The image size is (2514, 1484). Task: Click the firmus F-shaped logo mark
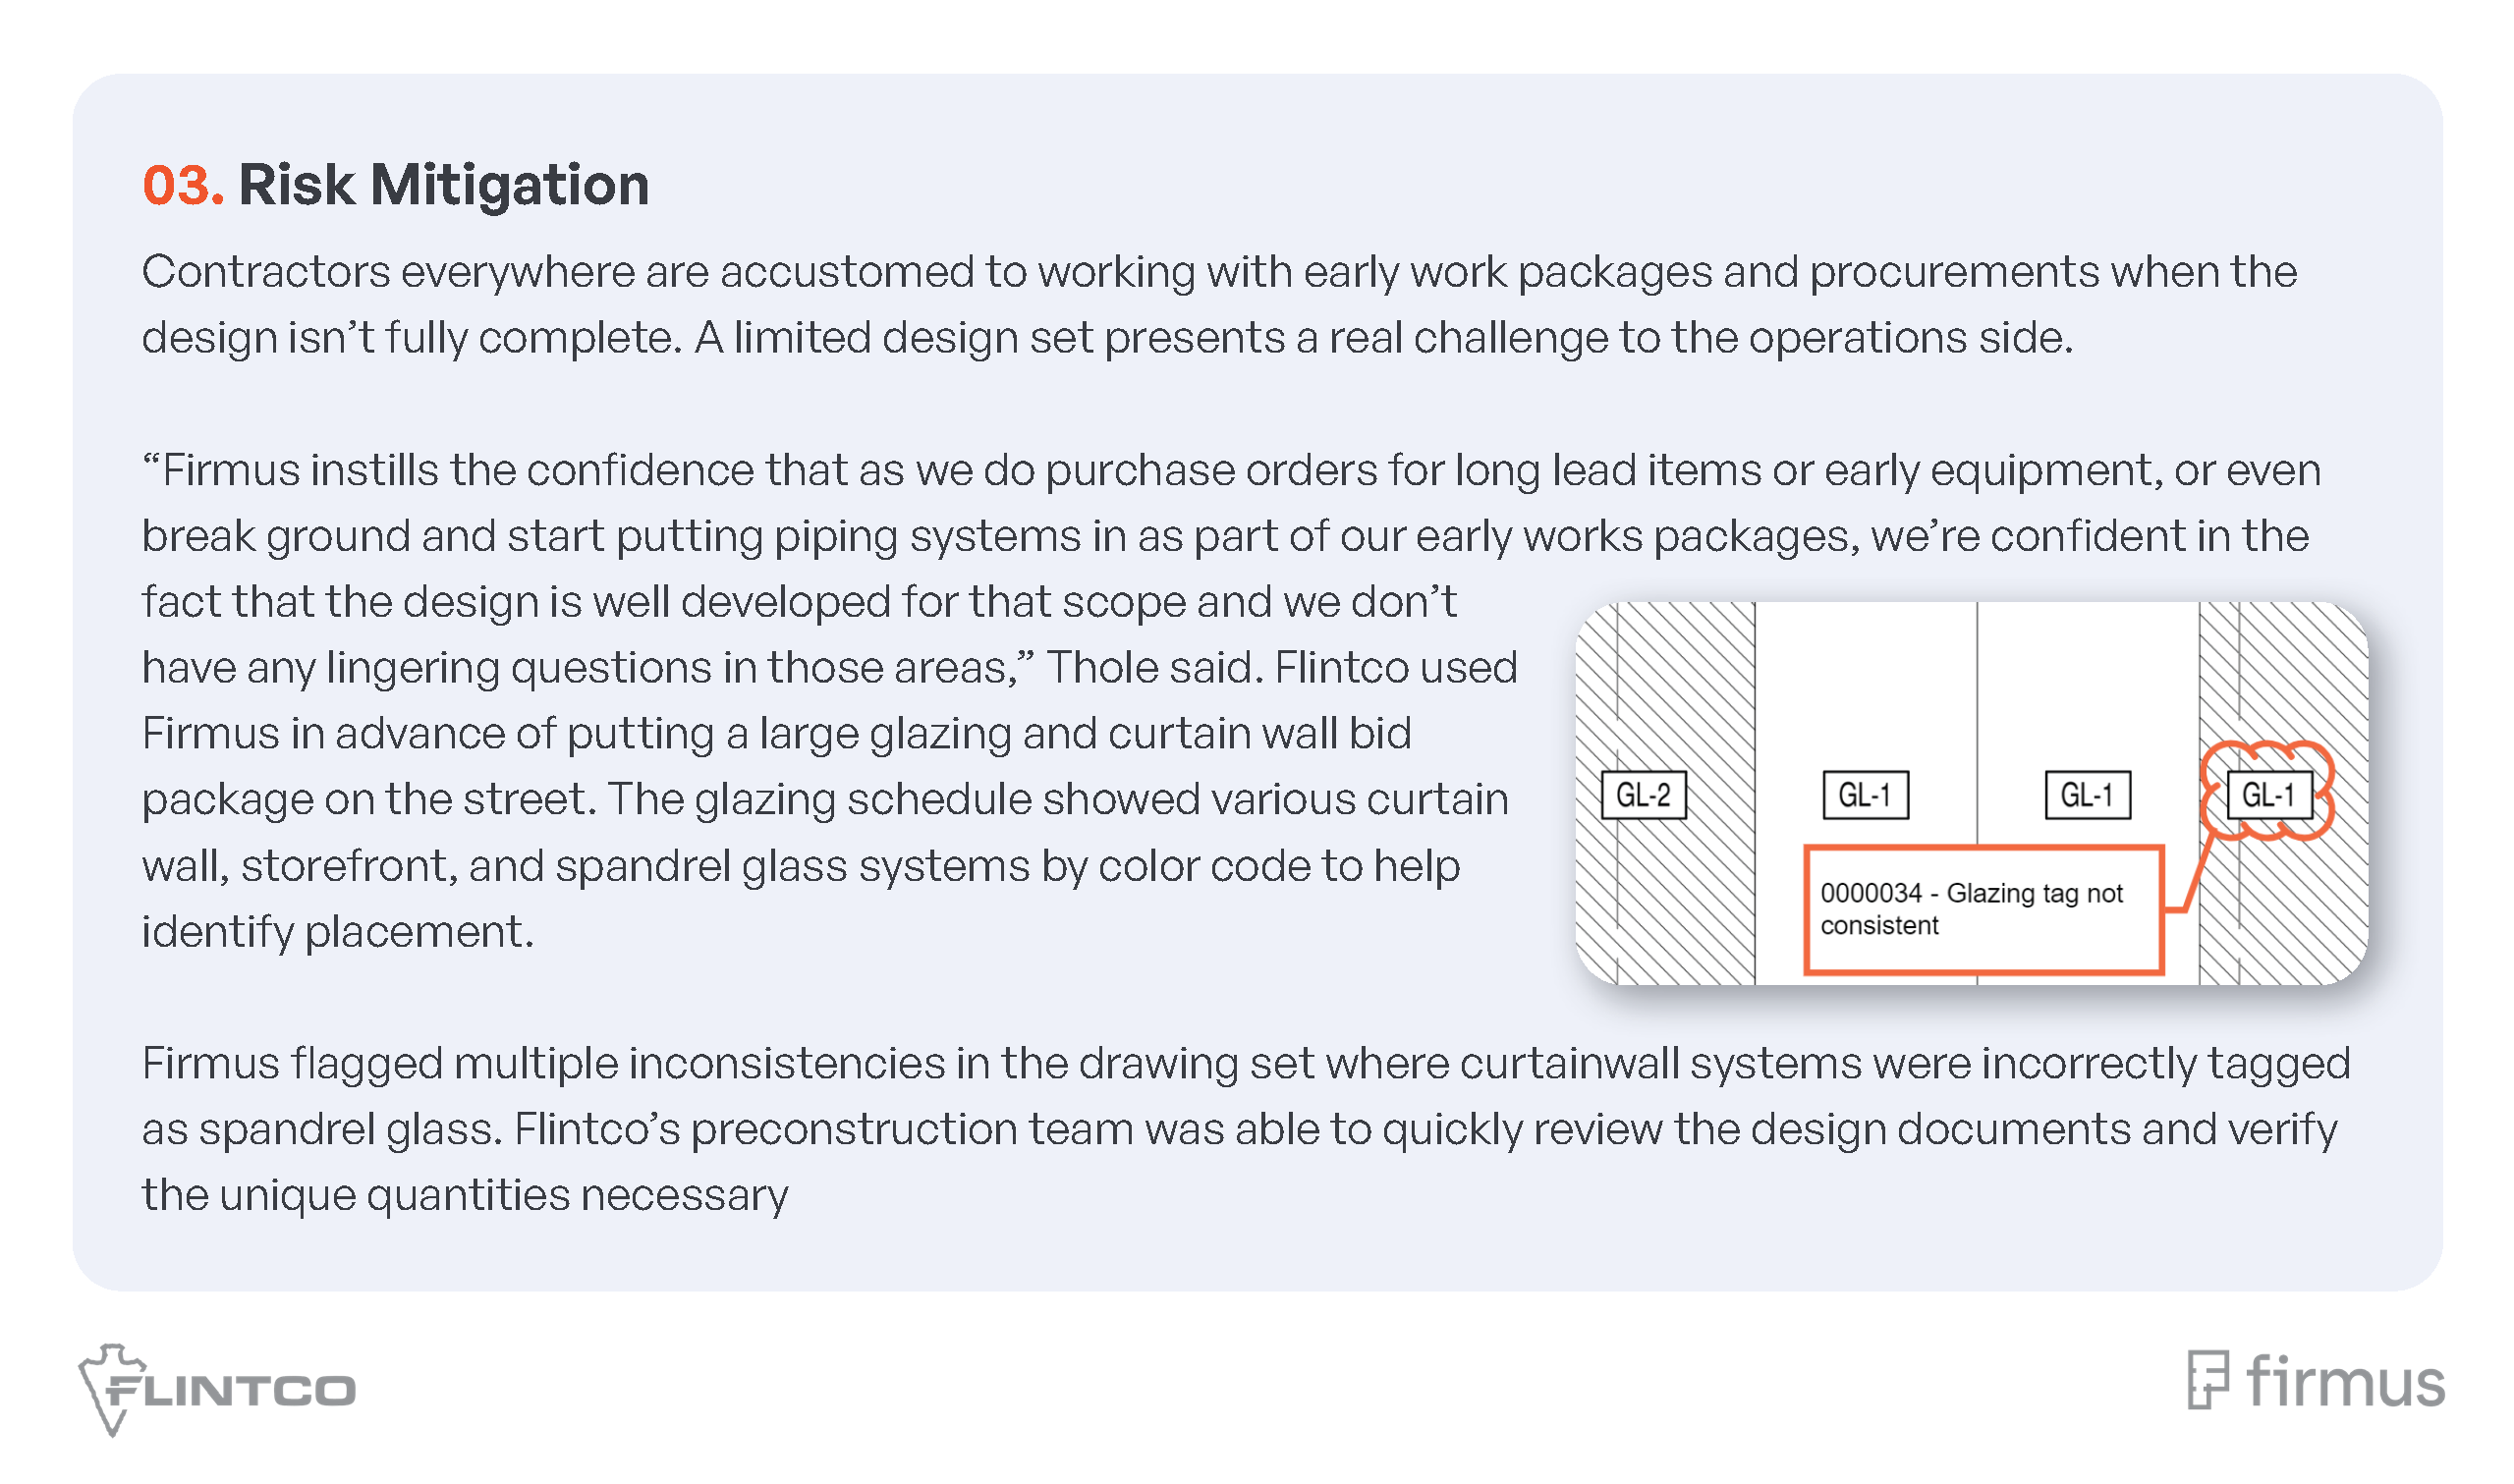click(2207, 1380)
